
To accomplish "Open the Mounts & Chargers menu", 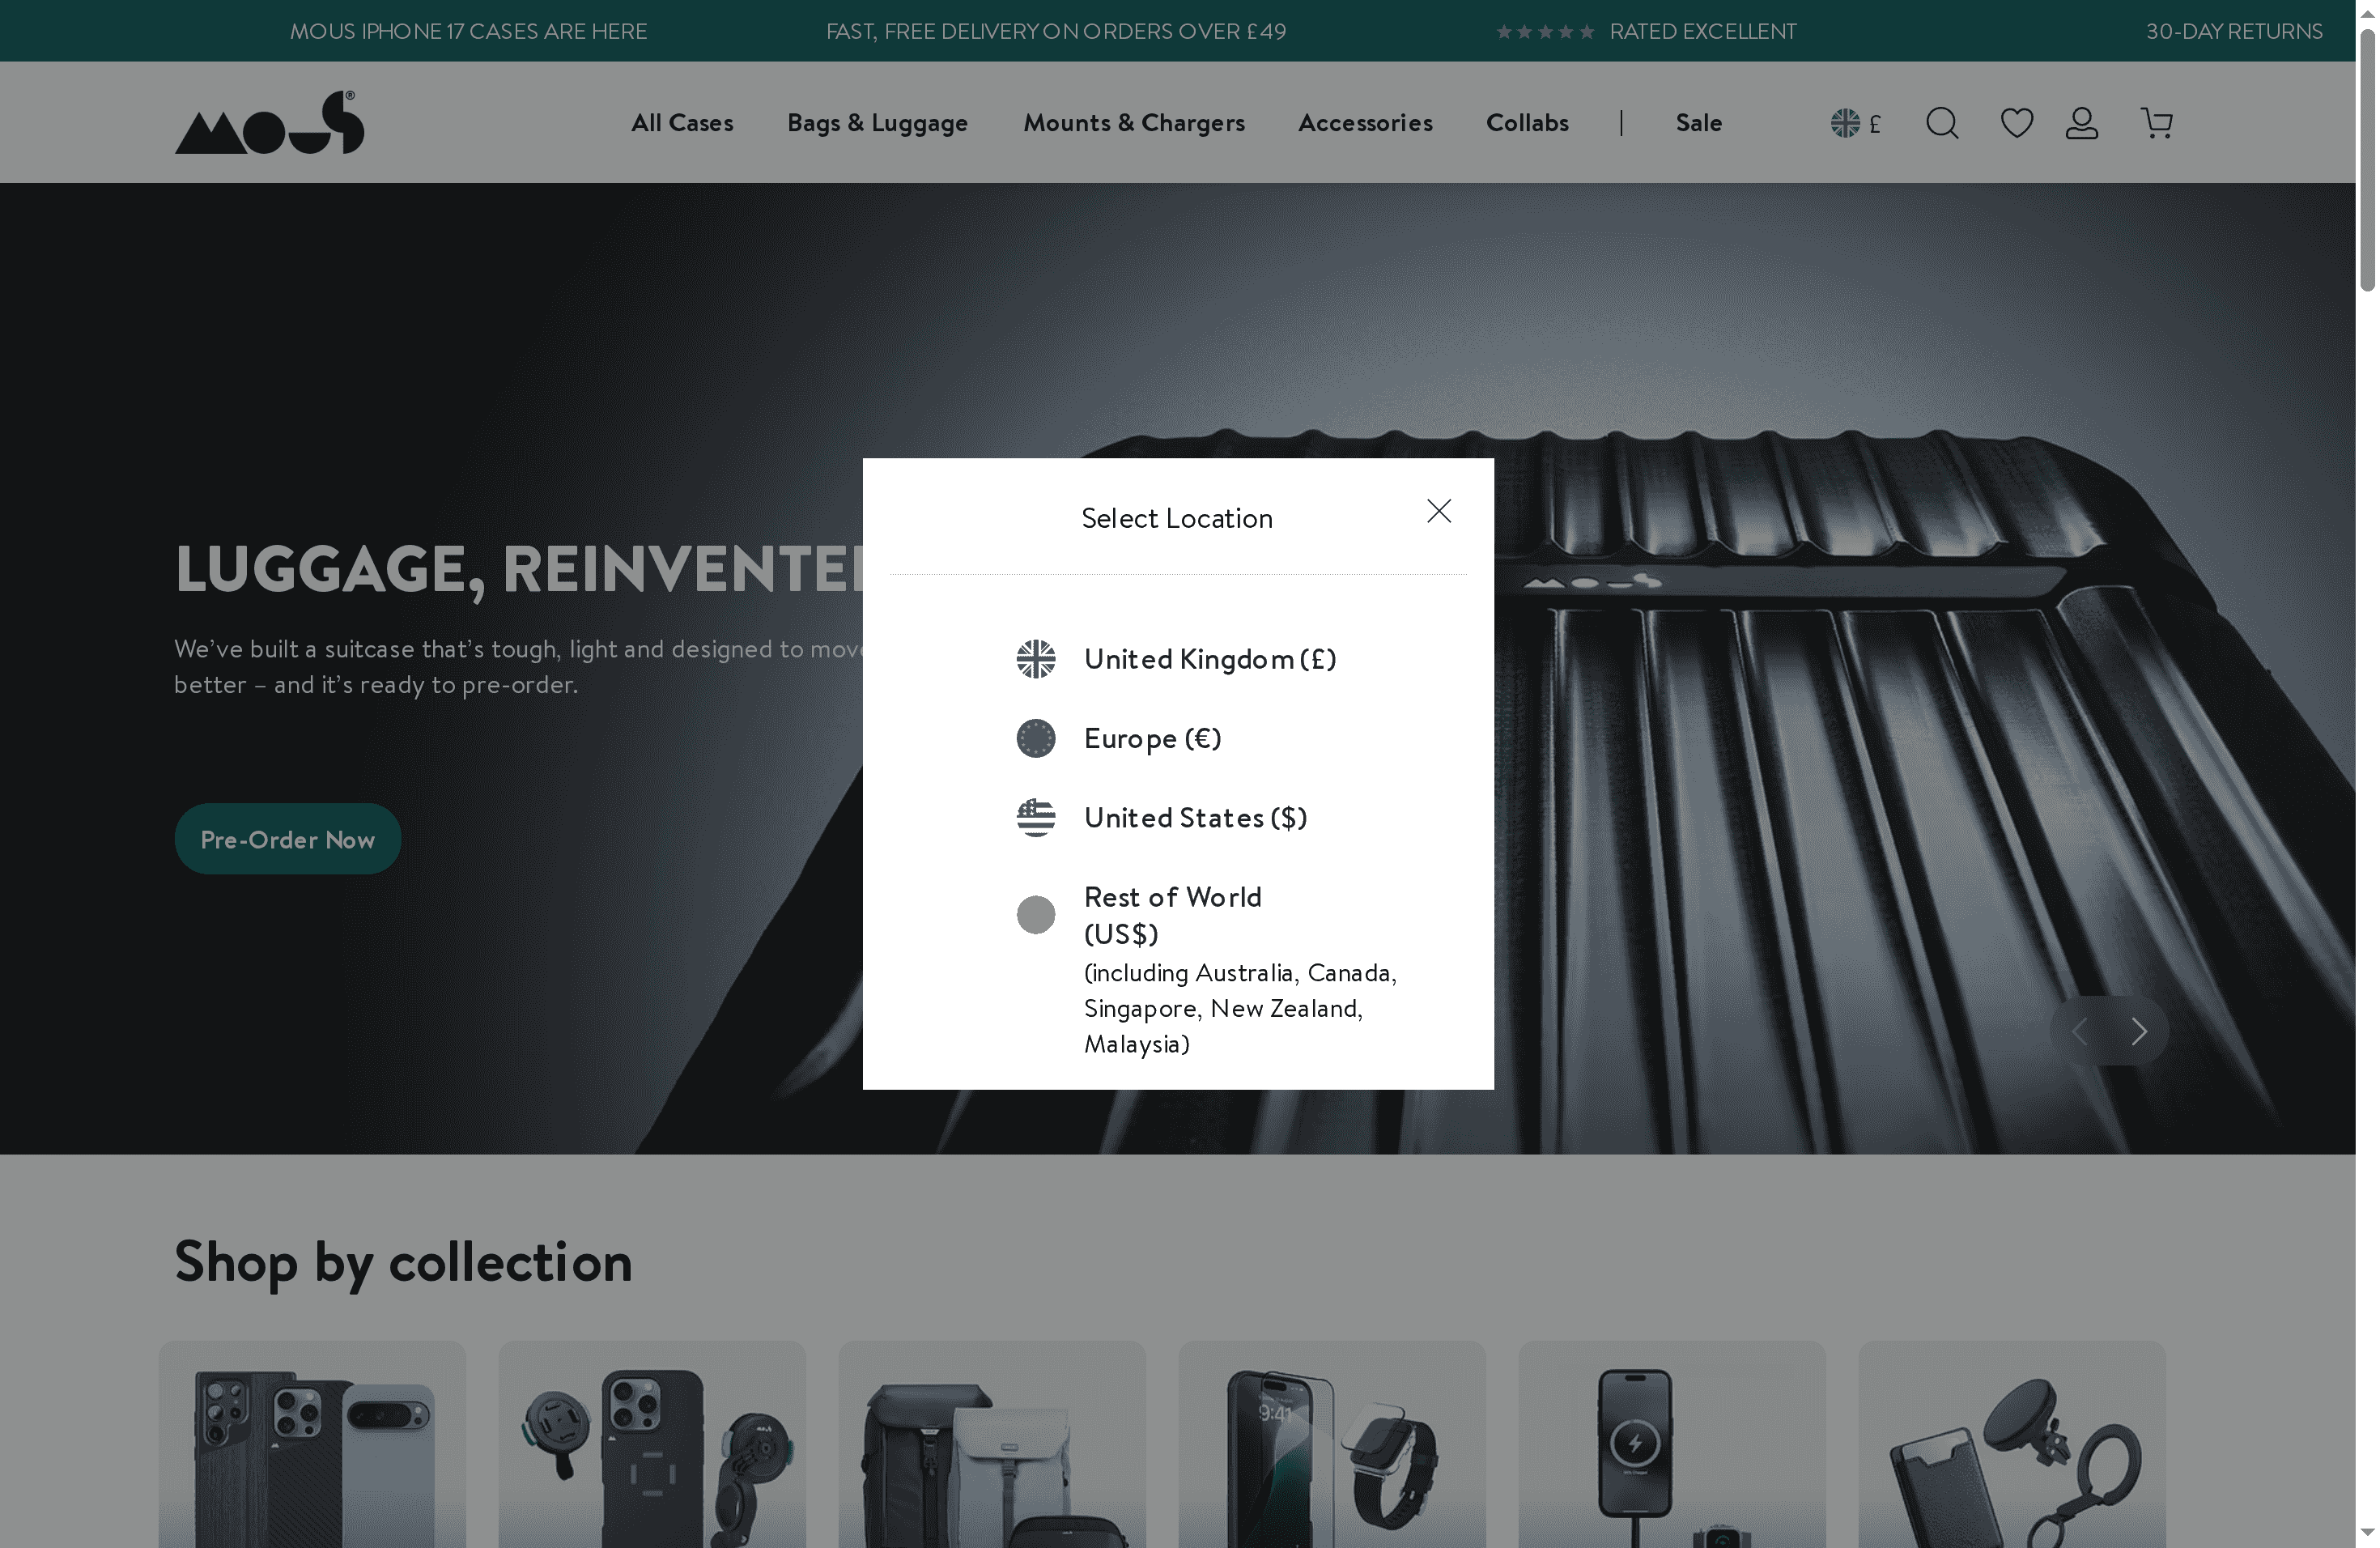I will pyautogui.click(x=1134, y=122).
